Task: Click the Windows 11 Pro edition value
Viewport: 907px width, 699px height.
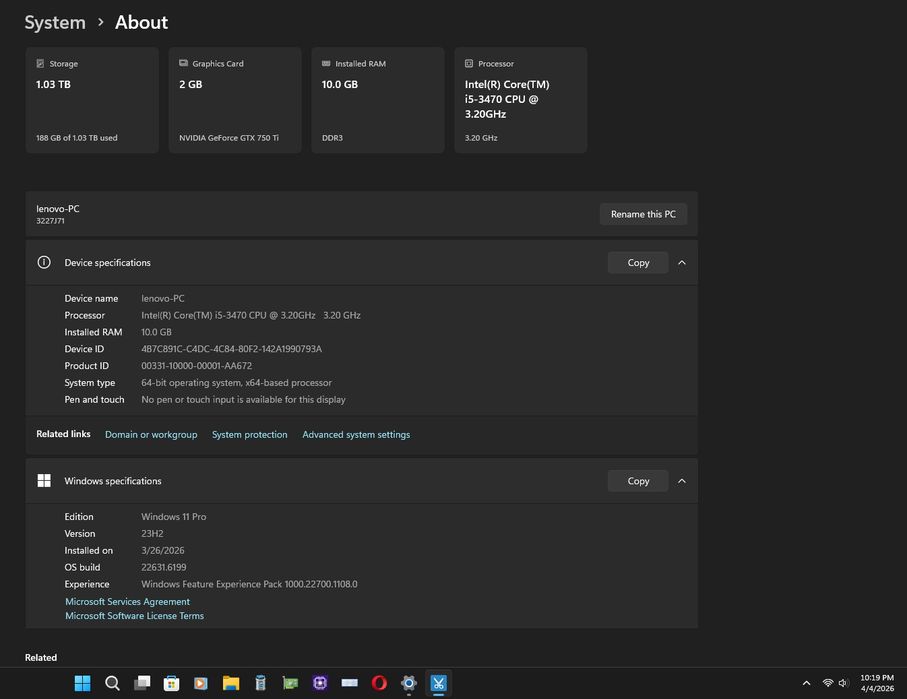Action: point(174,517)
